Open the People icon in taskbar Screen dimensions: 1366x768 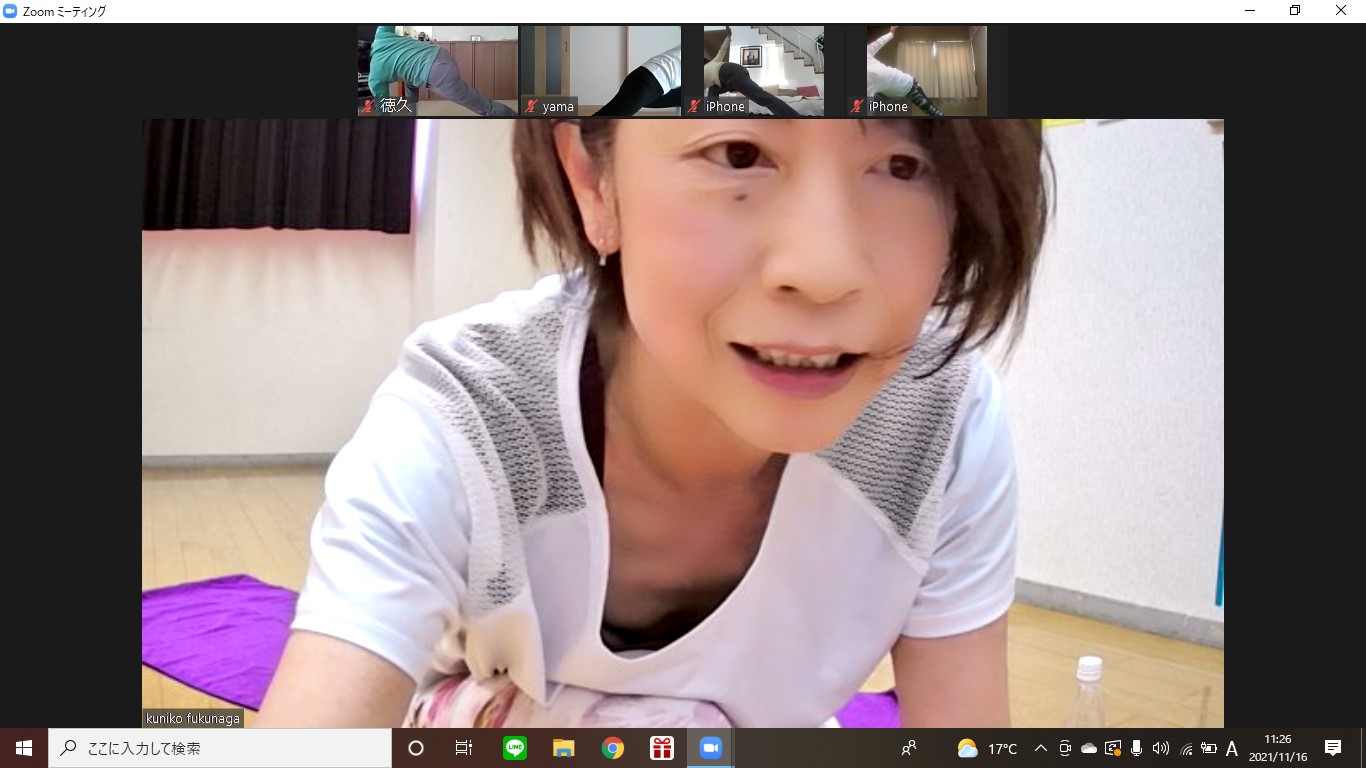coord(909,748)
